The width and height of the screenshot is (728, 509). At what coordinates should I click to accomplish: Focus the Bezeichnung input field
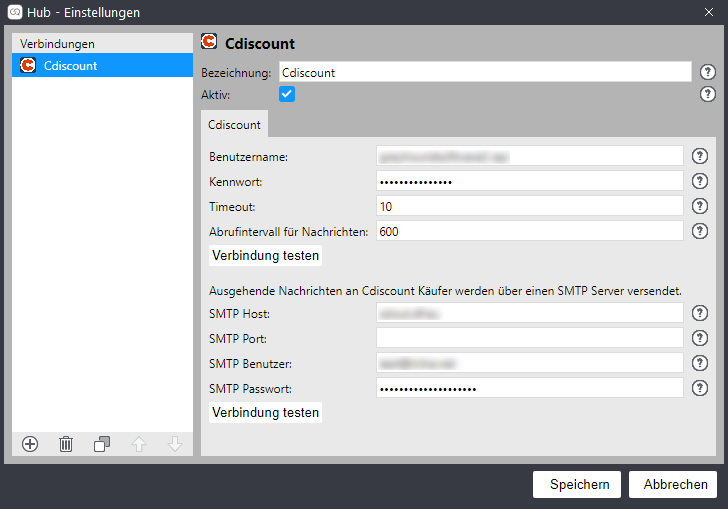[x=485, y=72]
